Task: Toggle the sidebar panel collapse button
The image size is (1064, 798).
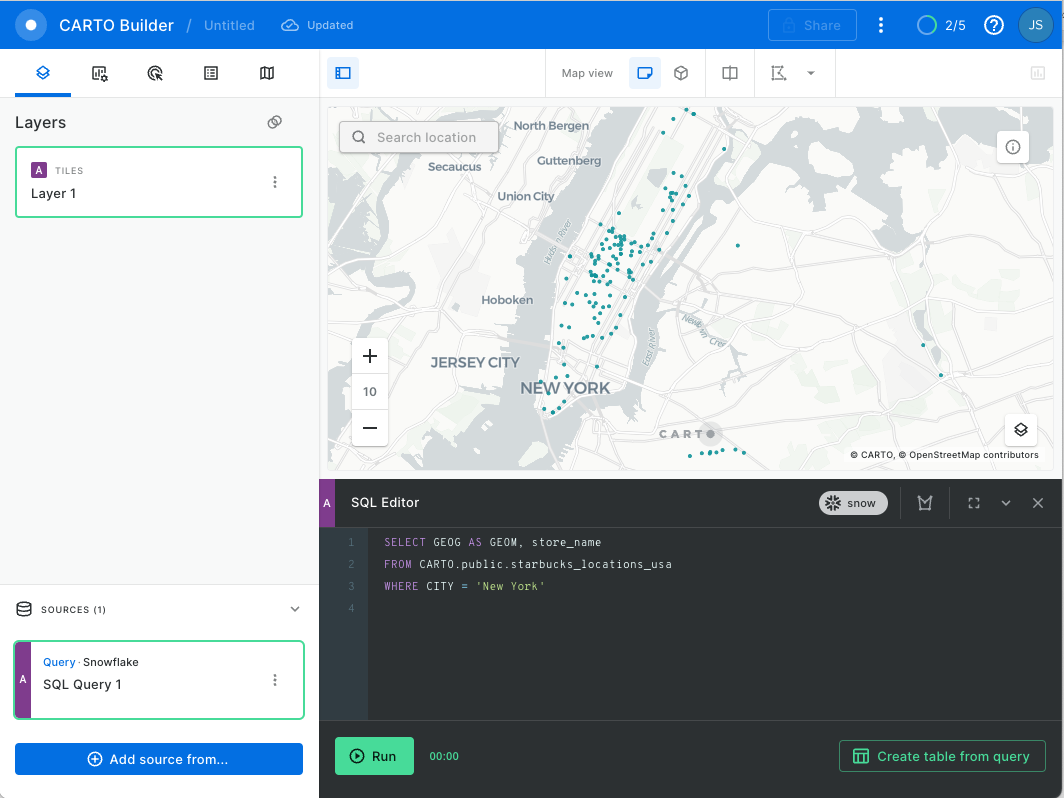Action: [x=343, y=73]
